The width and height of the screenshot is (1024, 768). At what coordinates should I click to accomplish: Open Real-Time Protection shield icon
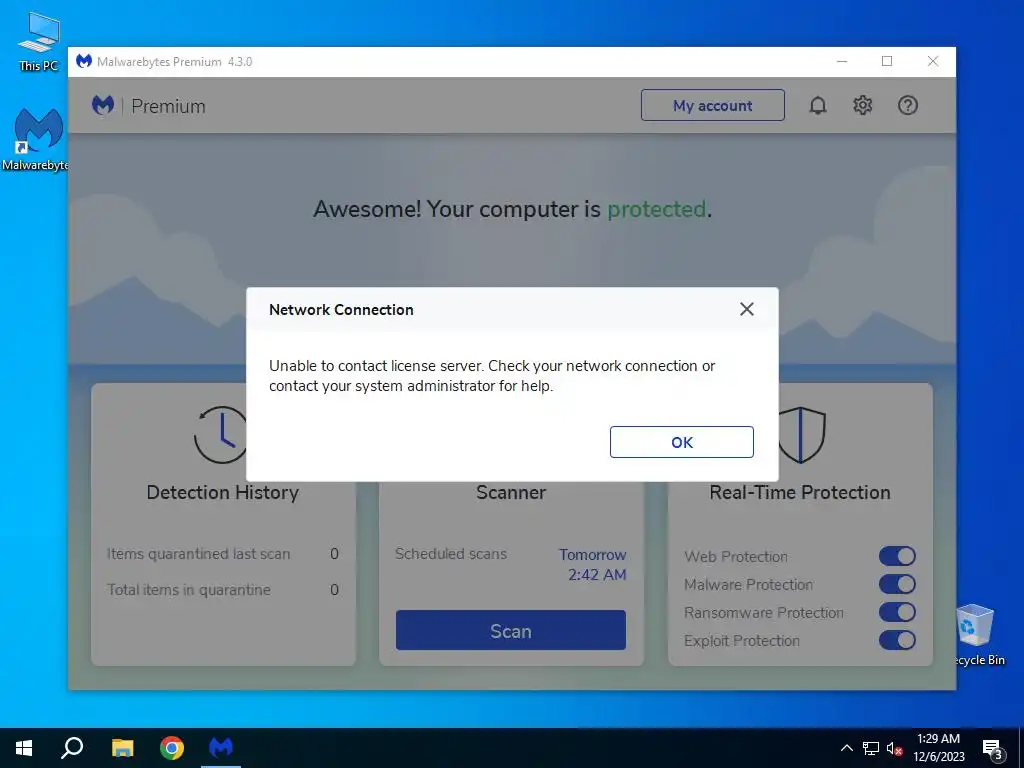click(802, 434)
